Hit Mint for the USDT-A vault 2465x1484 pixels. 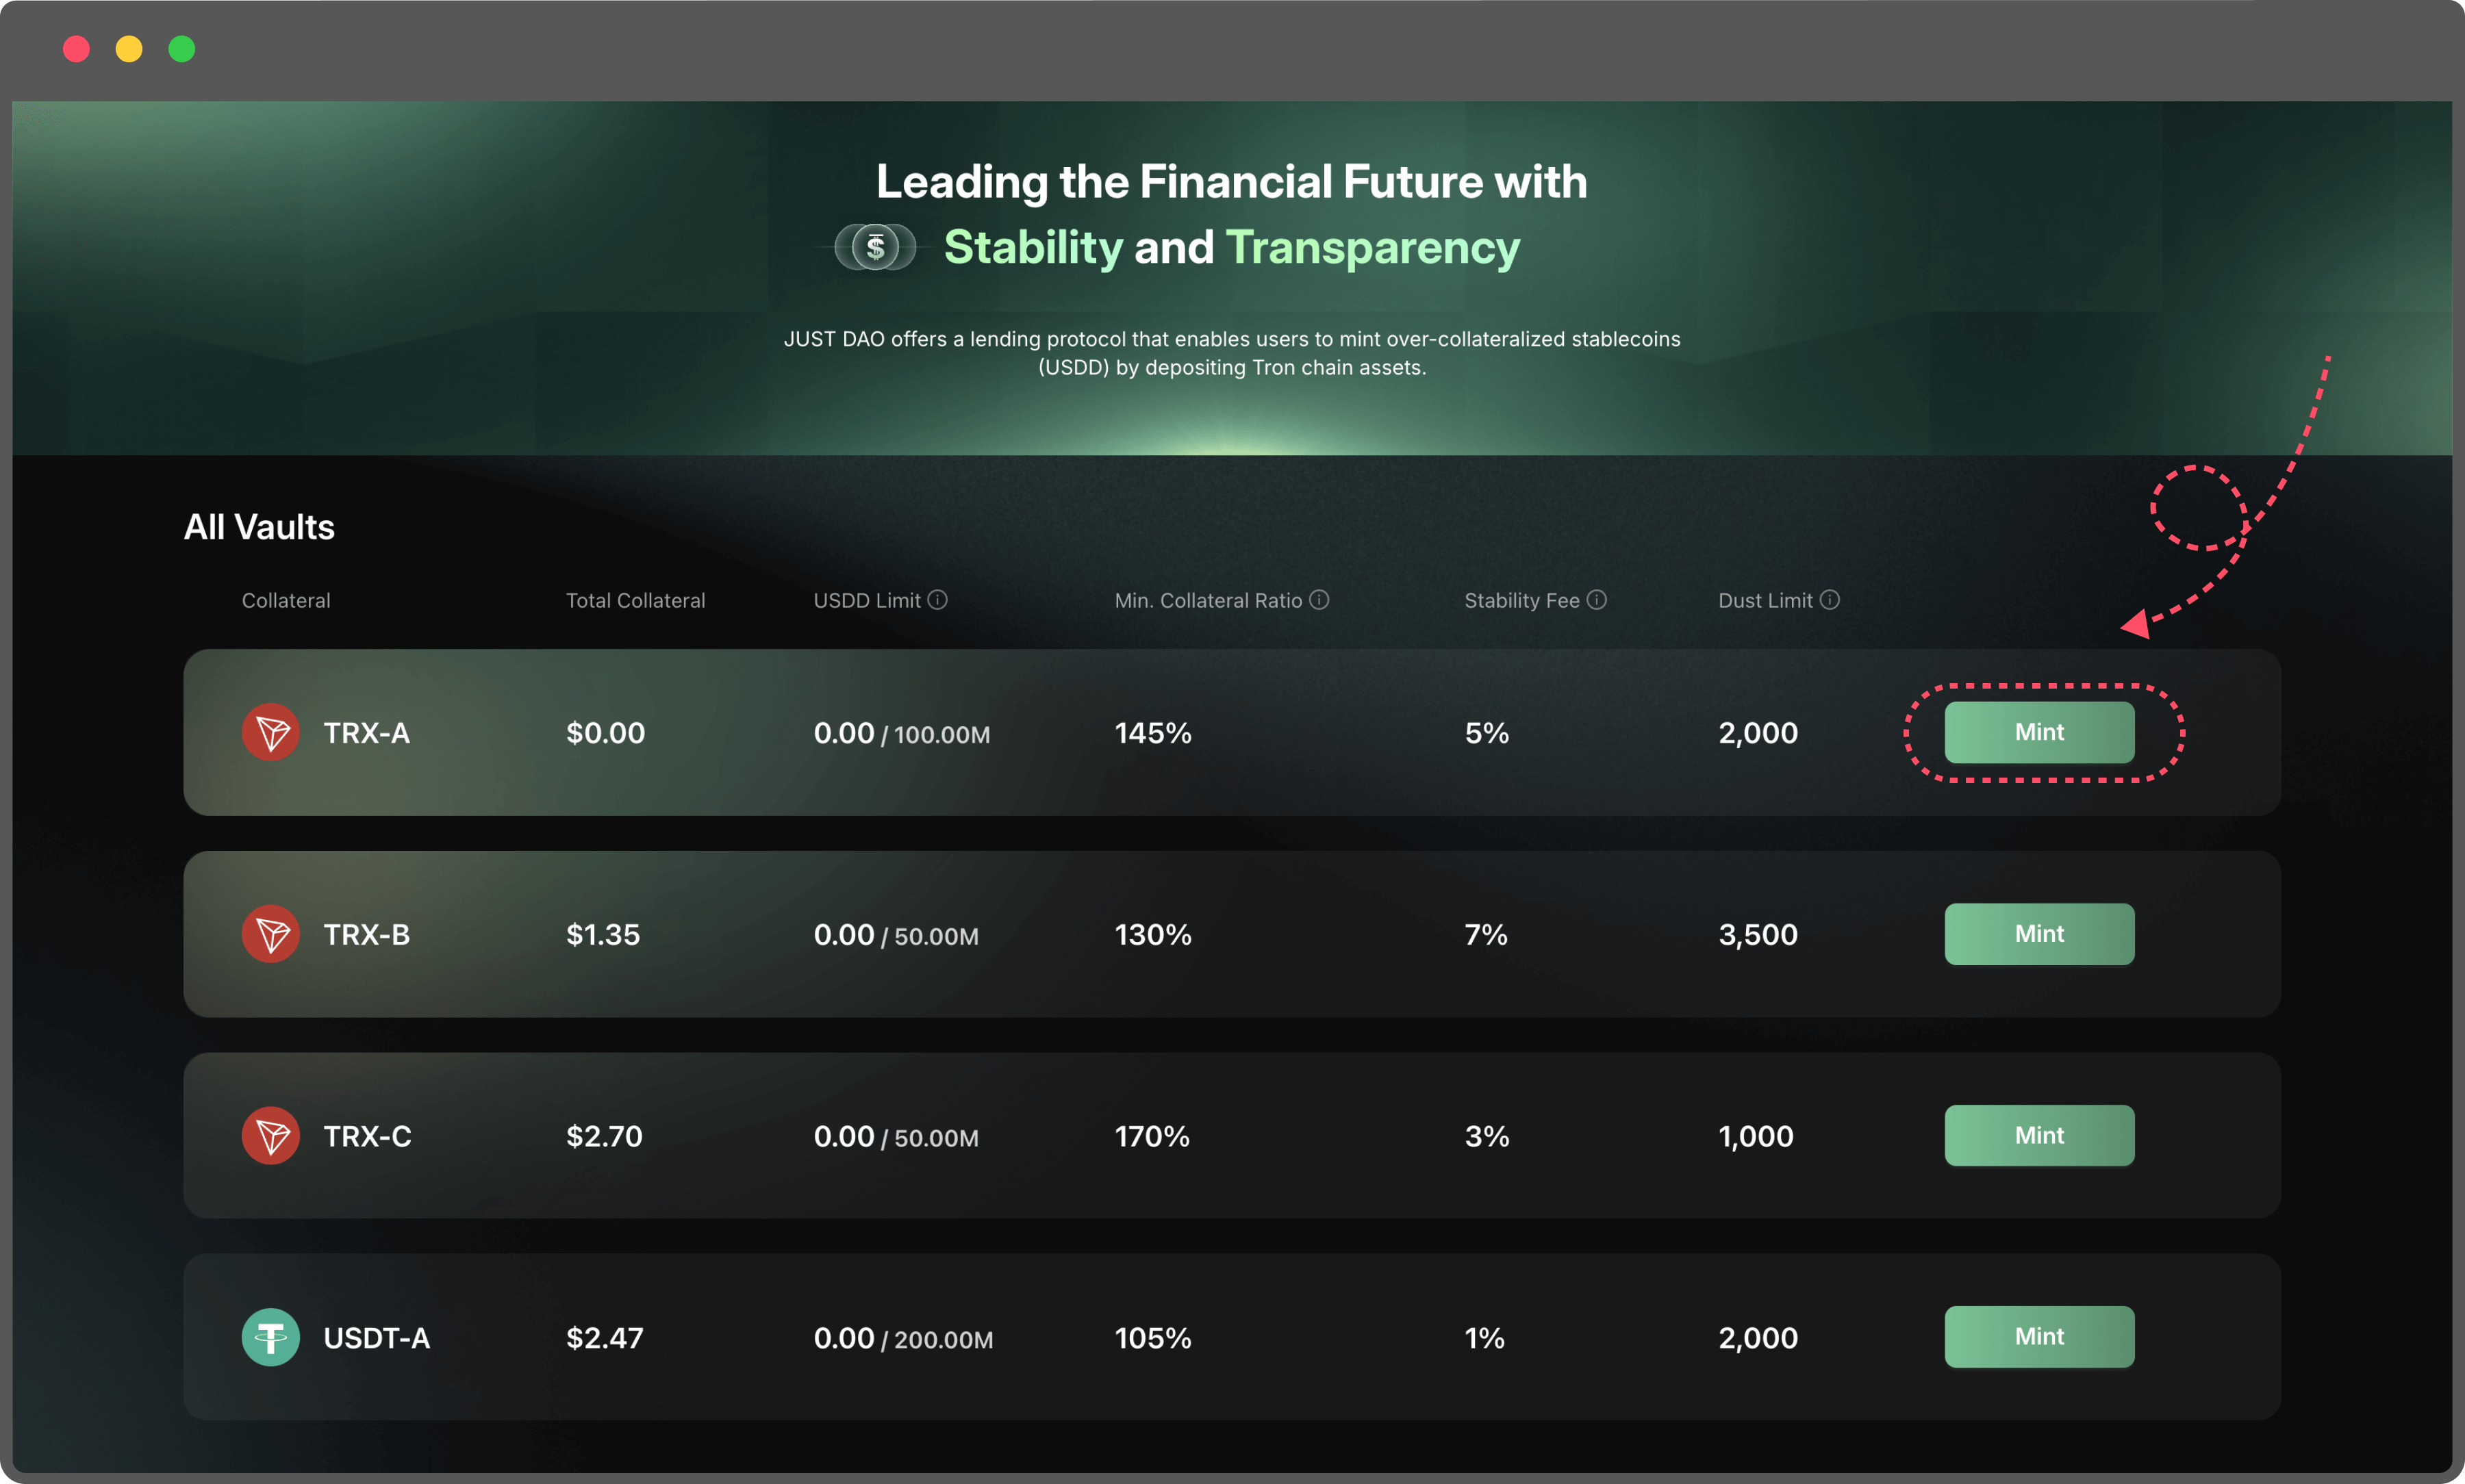(x=2039, y=1337)
